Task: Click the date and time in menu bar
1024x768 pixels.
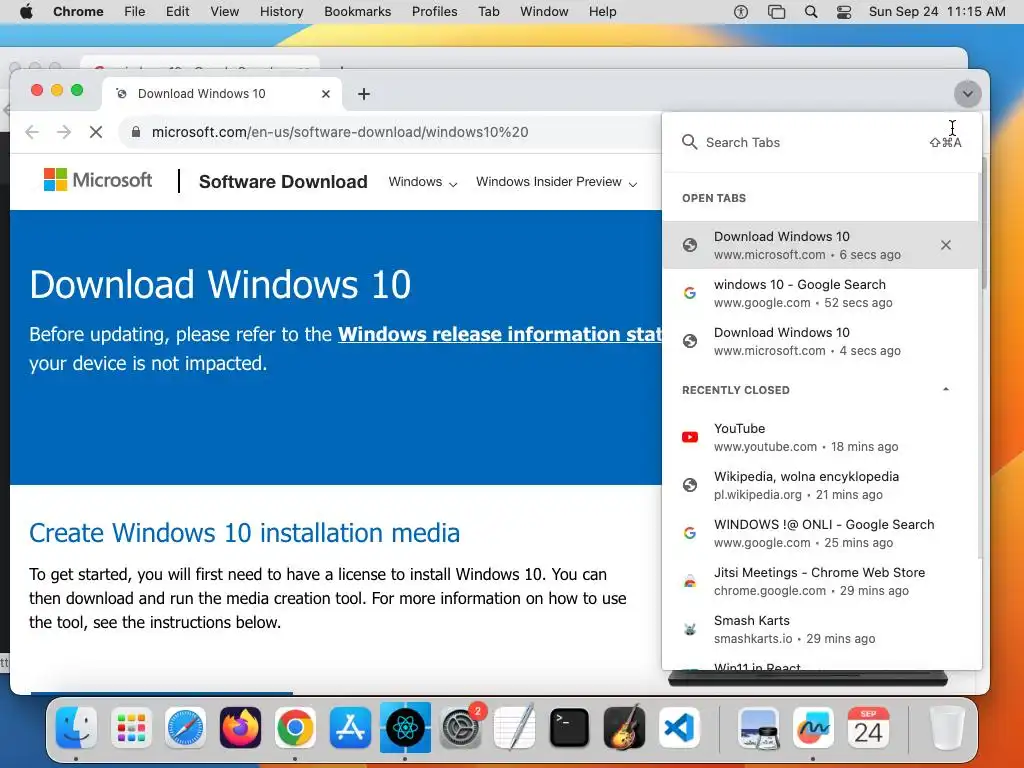Action: [x=937, y=11]
